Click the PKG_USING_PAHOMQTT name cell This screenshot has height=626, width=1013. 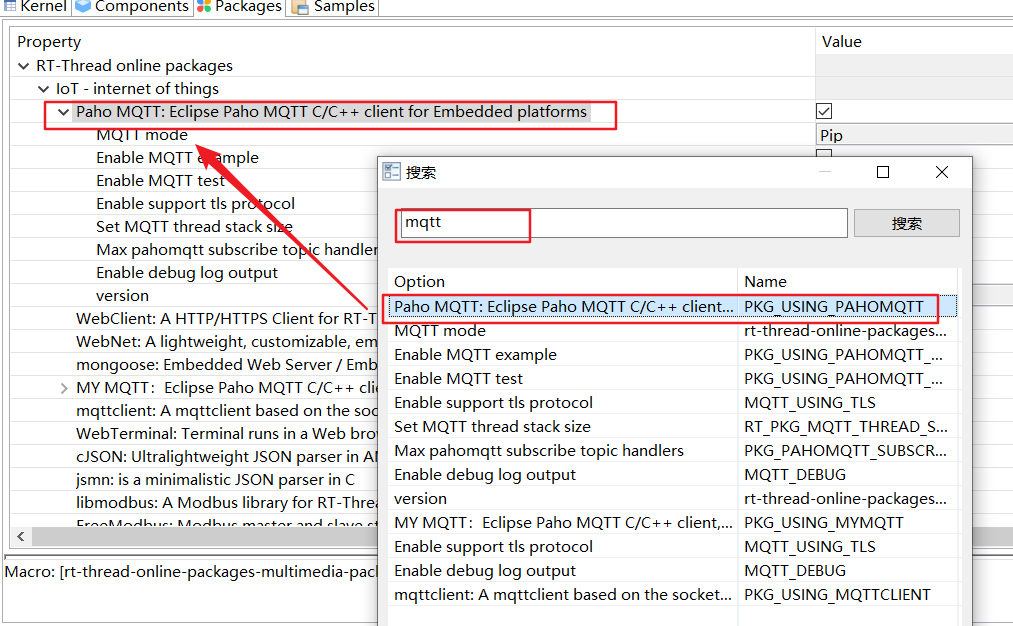pos(834,307)
